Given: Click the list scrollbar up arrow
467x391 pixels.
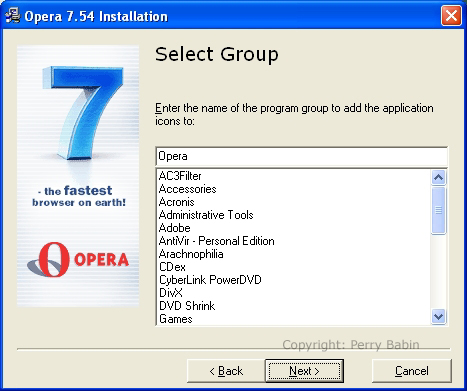Looking at the screenshot, I should tap(438, 177).
